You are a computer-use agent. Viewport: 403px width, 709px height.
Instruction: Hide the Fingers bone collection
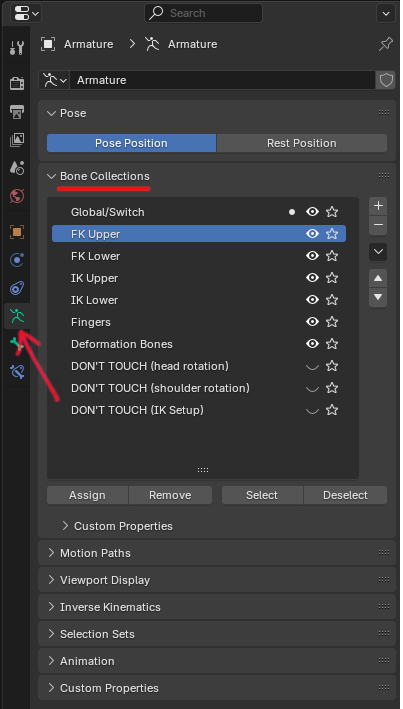pyautogui.click(x=312, y=322)
